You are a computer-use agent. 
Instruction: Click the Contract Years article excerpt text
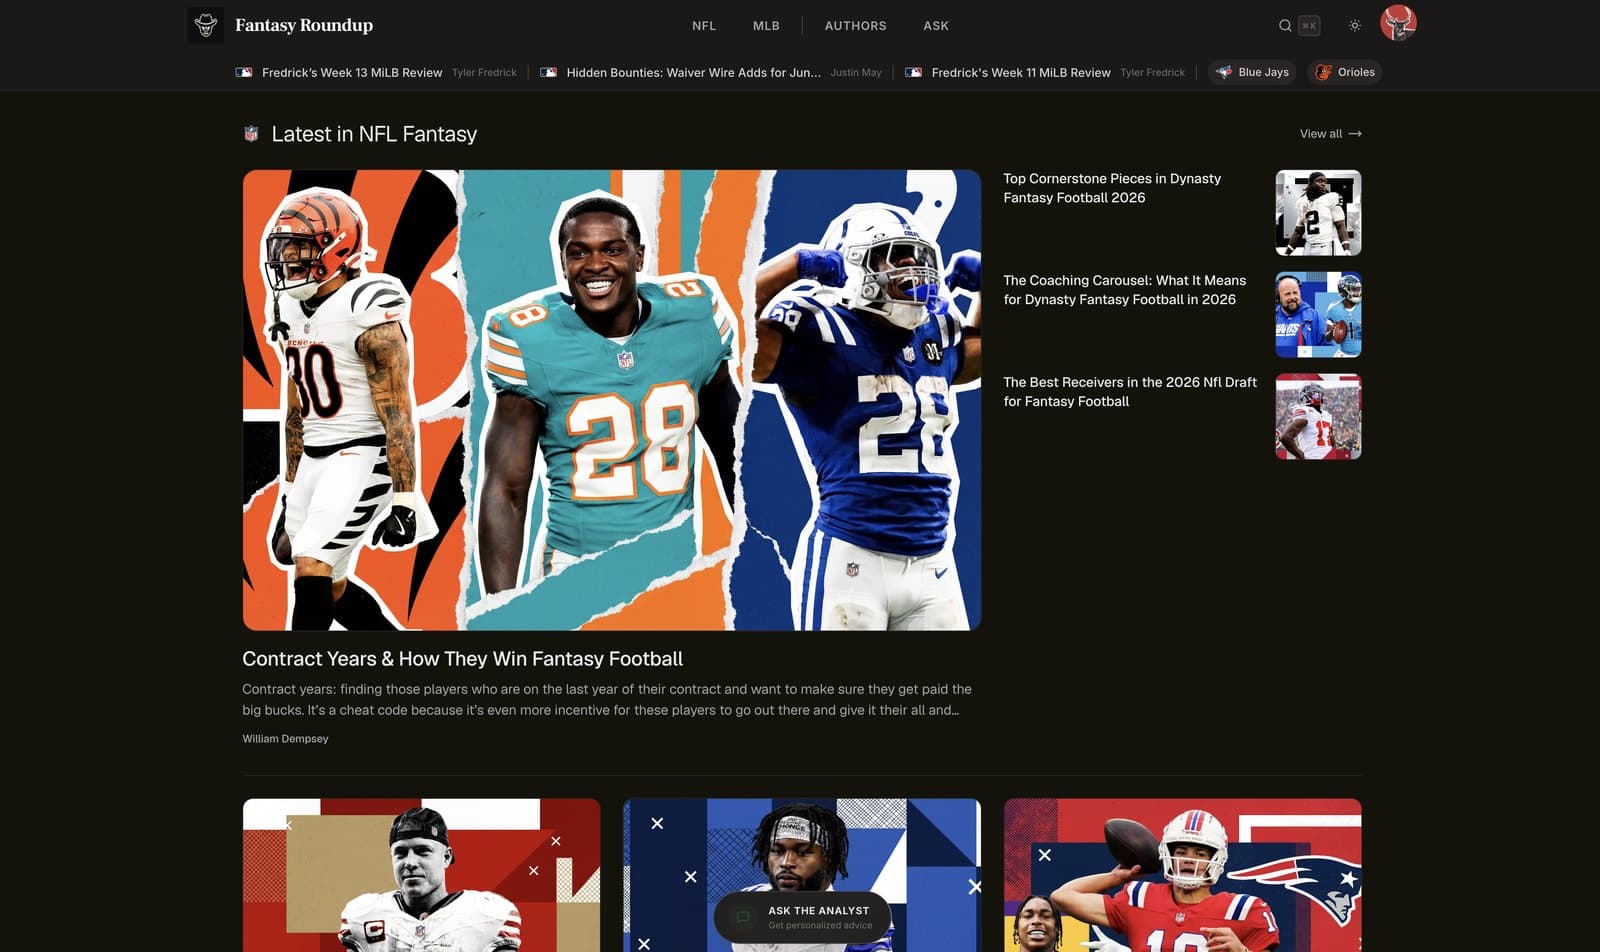[x=607, y=700]
